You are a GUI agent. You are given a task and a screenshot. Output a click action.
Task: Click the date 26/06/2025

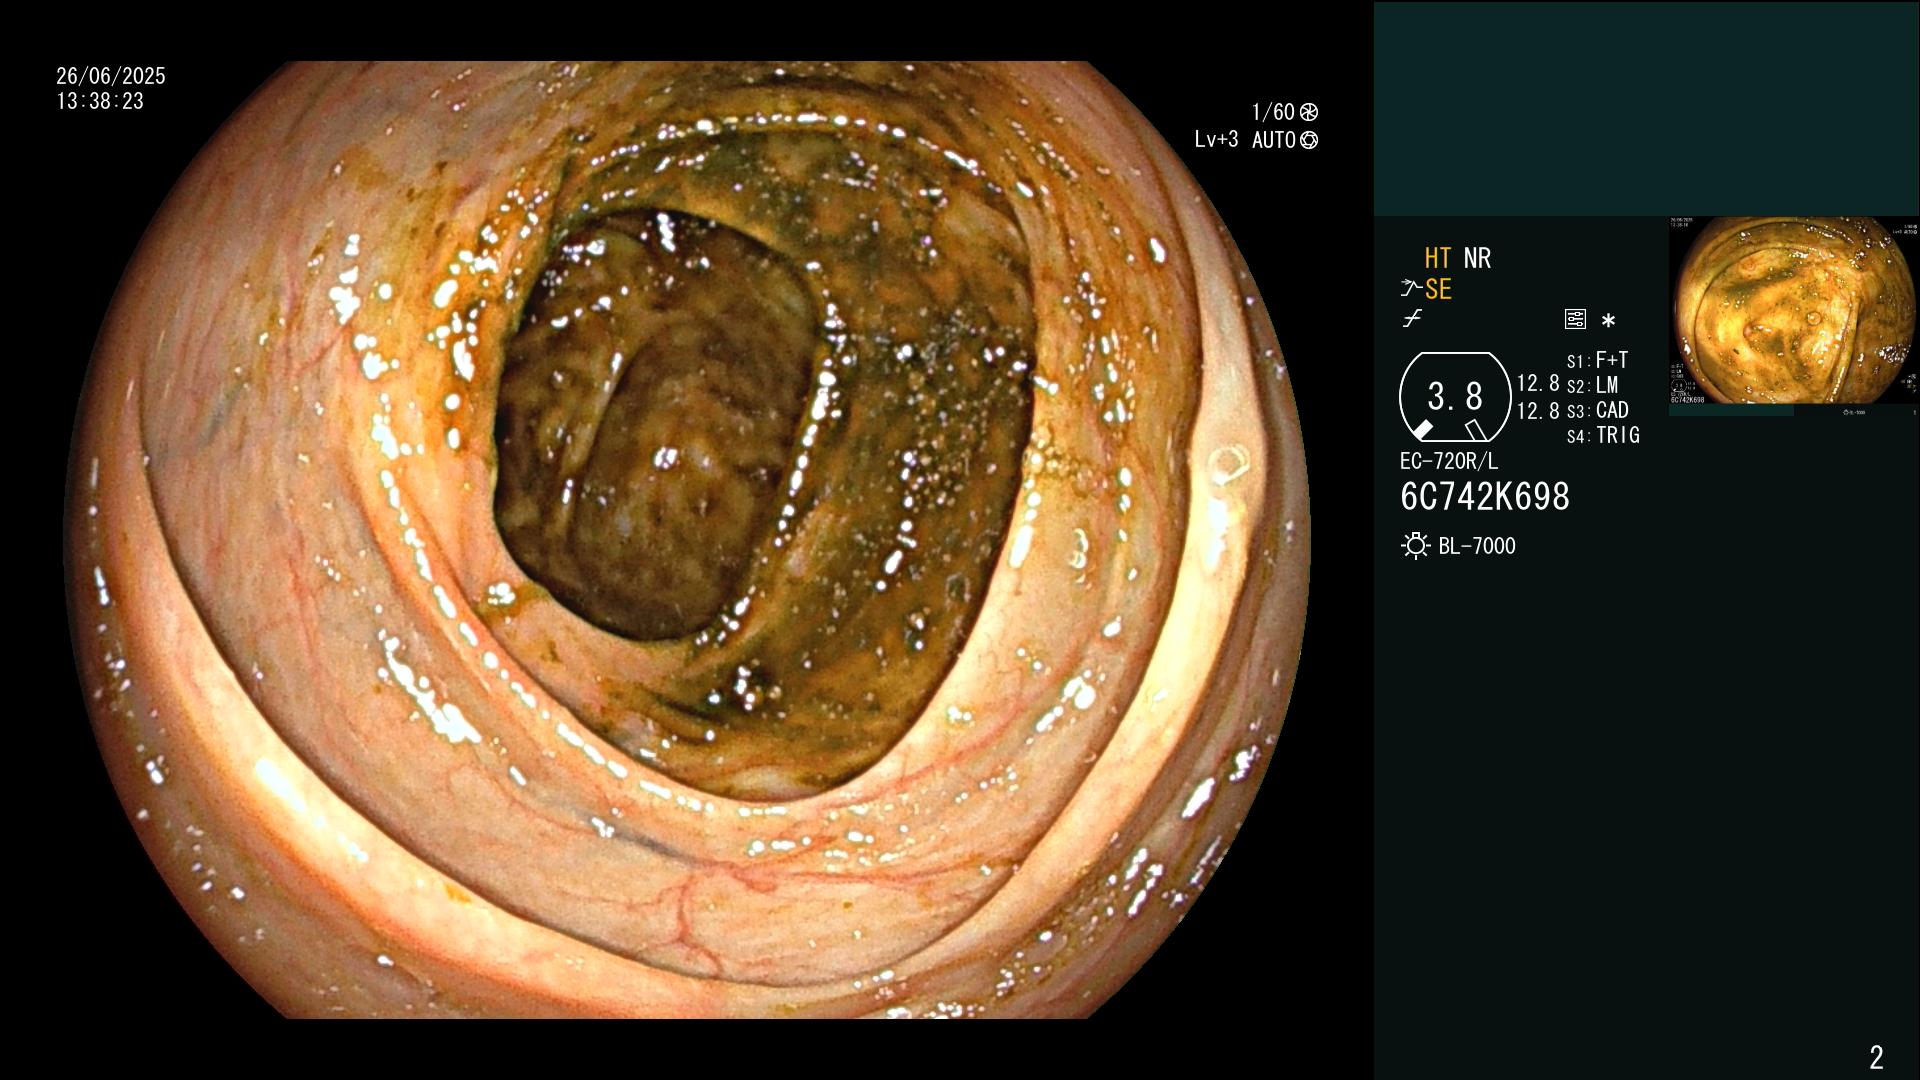(111, 76)
